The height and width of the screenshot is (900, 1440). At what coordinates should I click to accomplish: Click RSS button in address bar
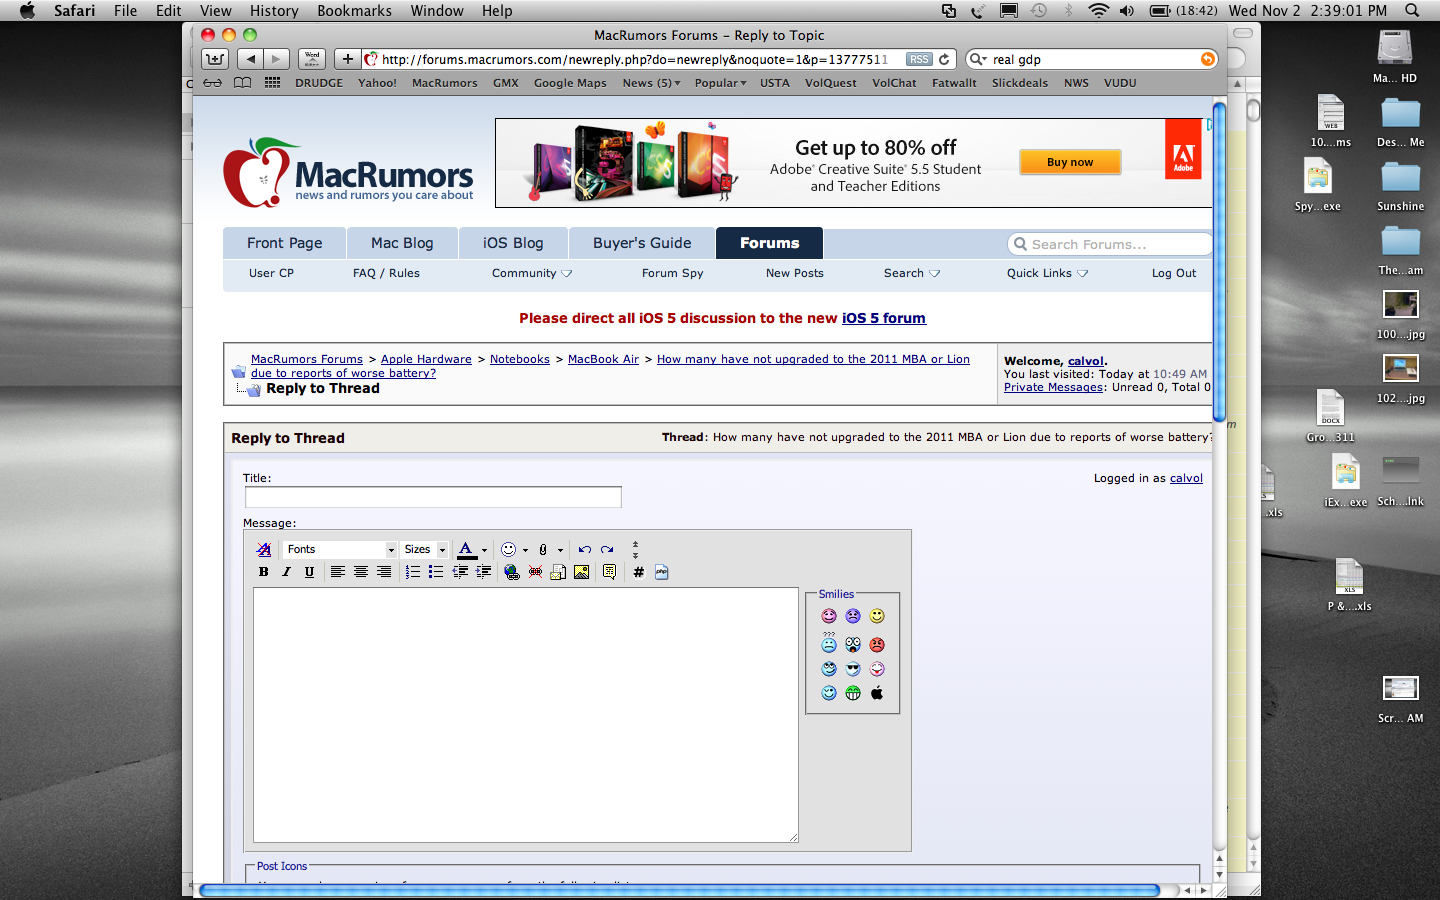919,59
